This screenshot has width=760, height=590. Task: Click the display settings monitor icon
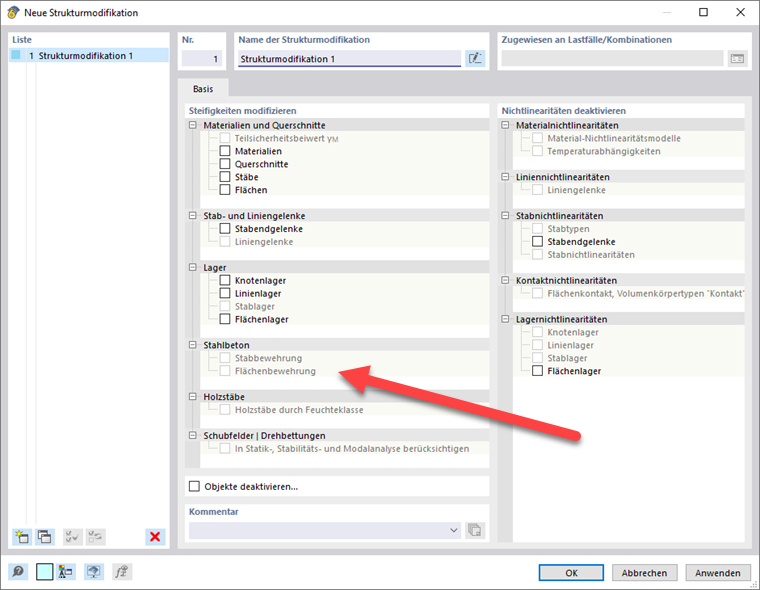(x=93, y=573)
